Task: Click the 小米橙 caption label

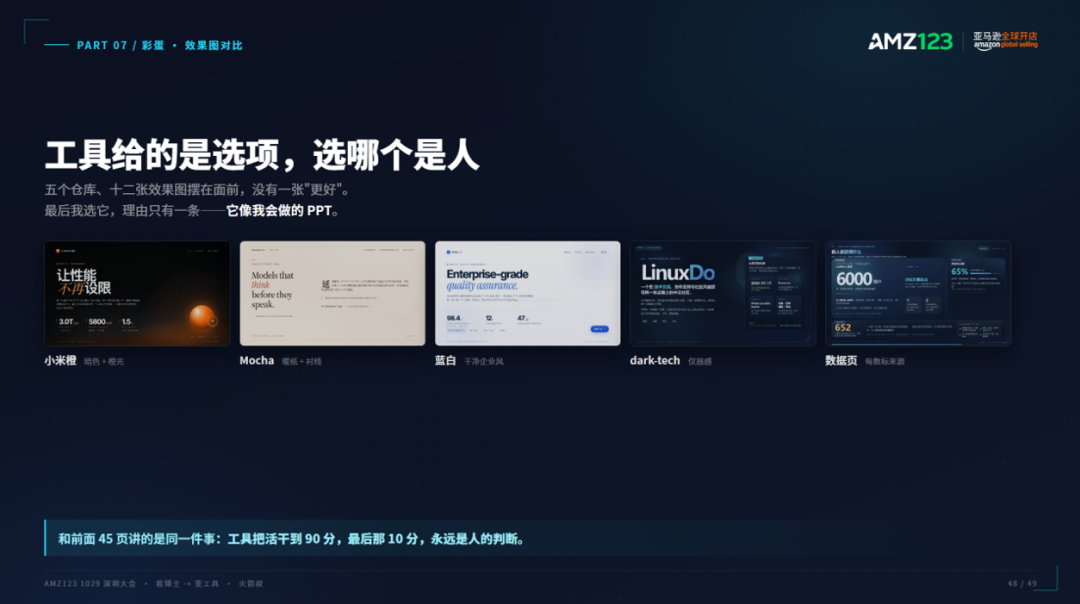Action: coord(61,360)
